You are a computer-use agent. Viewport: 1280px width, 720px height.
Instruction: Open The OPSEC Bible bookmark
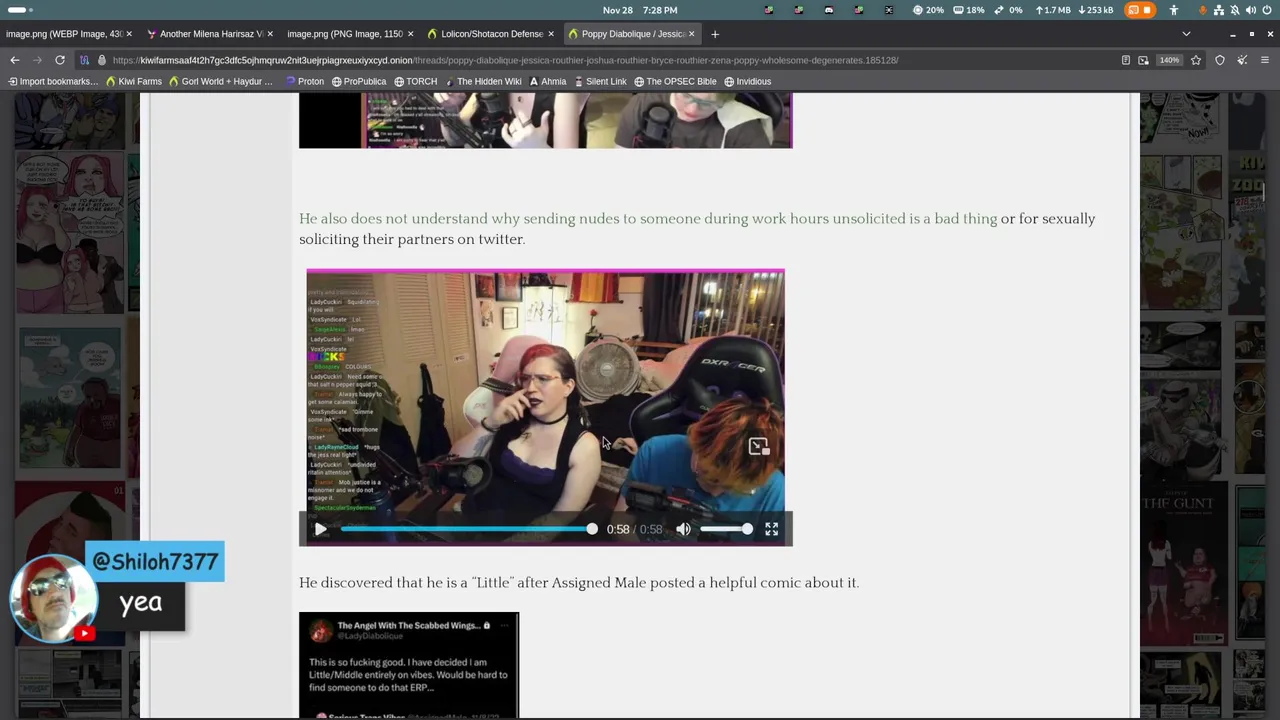[x=675, y=82]
